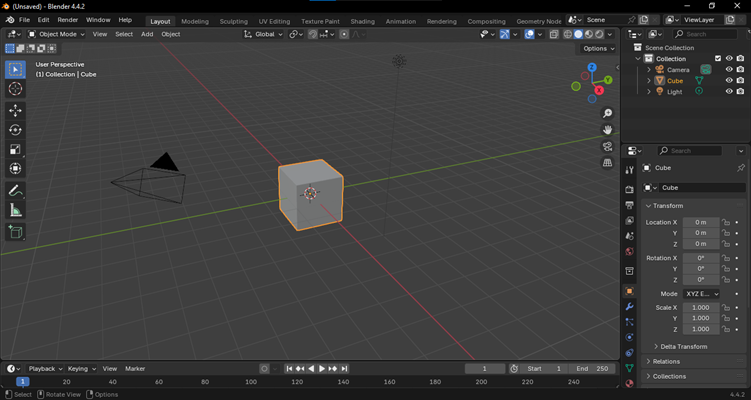This screenshot has height=400, width=751.
Task: Switch to orthographic view with the grid icon
Action: pos(607,164)
